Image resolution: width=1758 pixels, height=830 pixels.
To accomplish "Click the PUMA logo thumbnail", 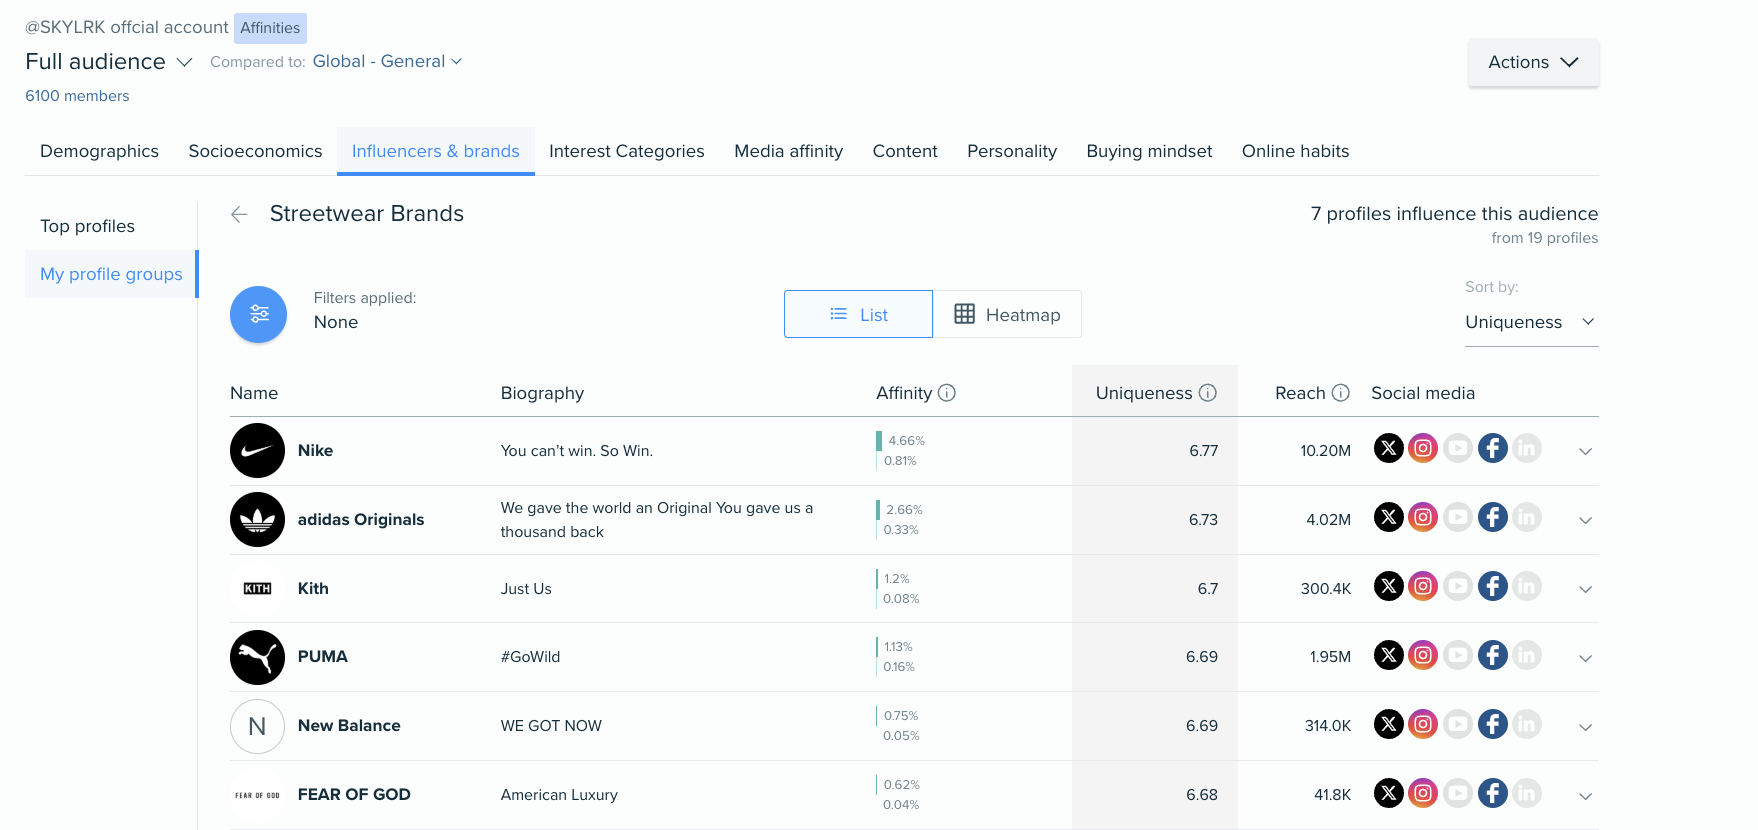I will click(257, 657).
